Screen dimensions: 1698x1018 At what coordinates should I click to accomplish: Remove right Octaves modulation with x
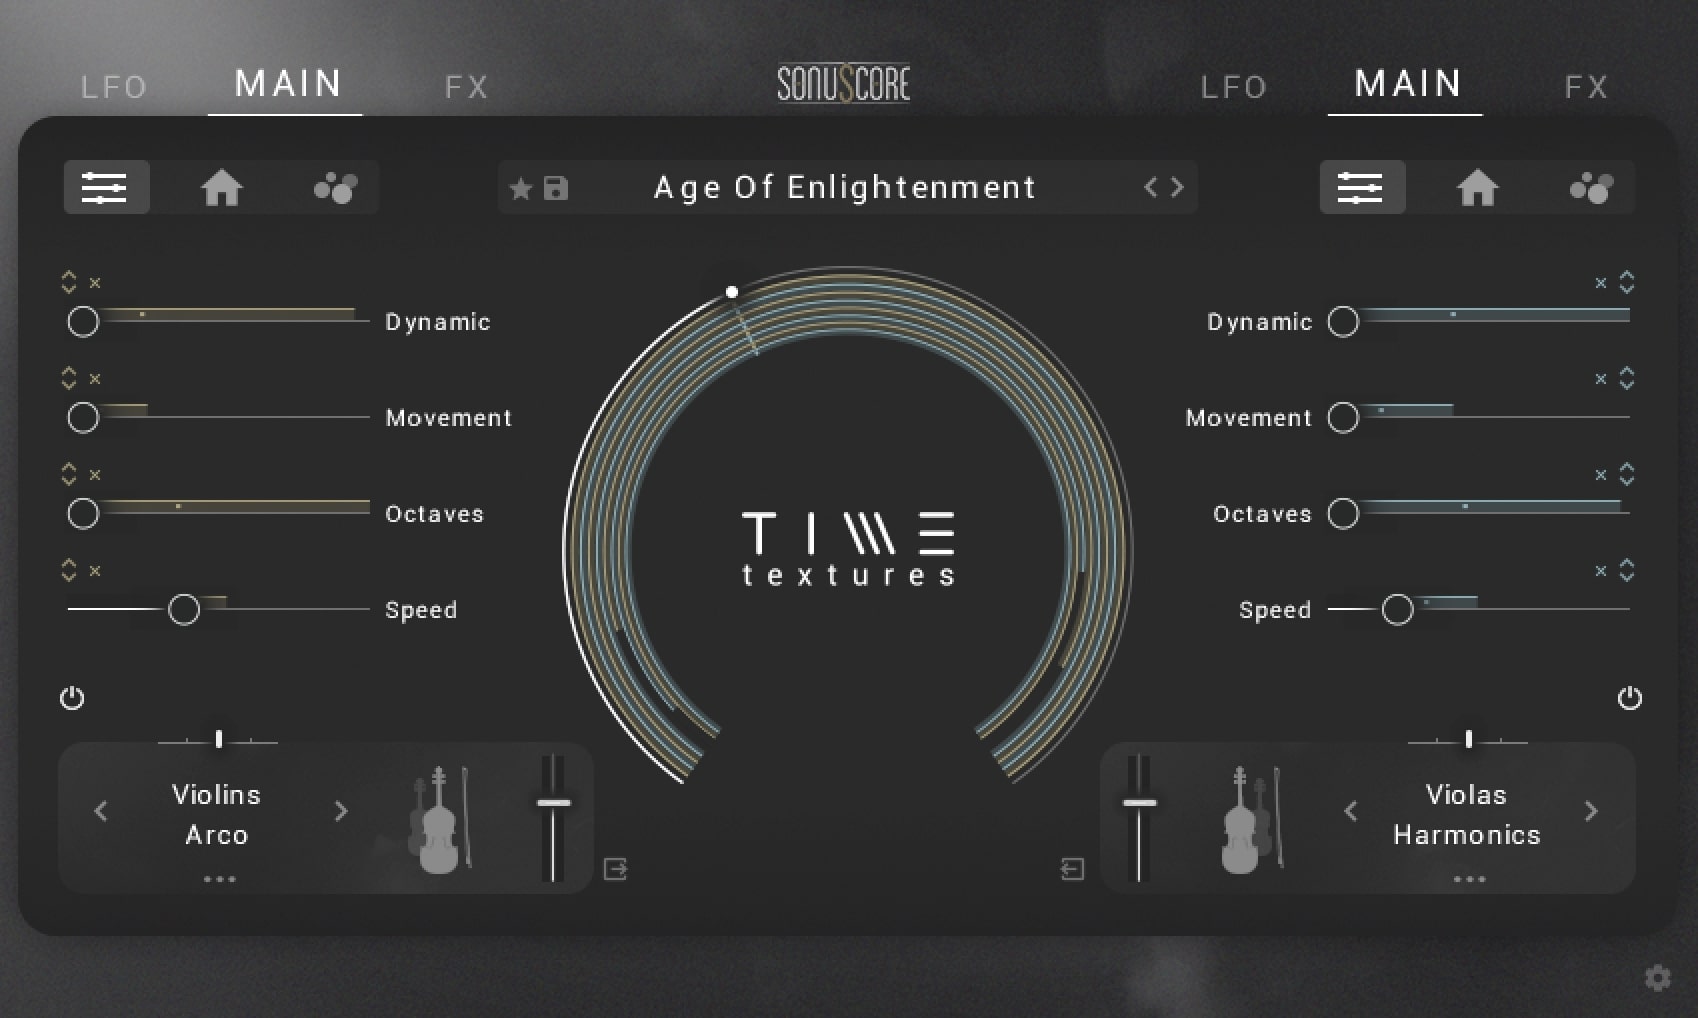[1601, 475]
